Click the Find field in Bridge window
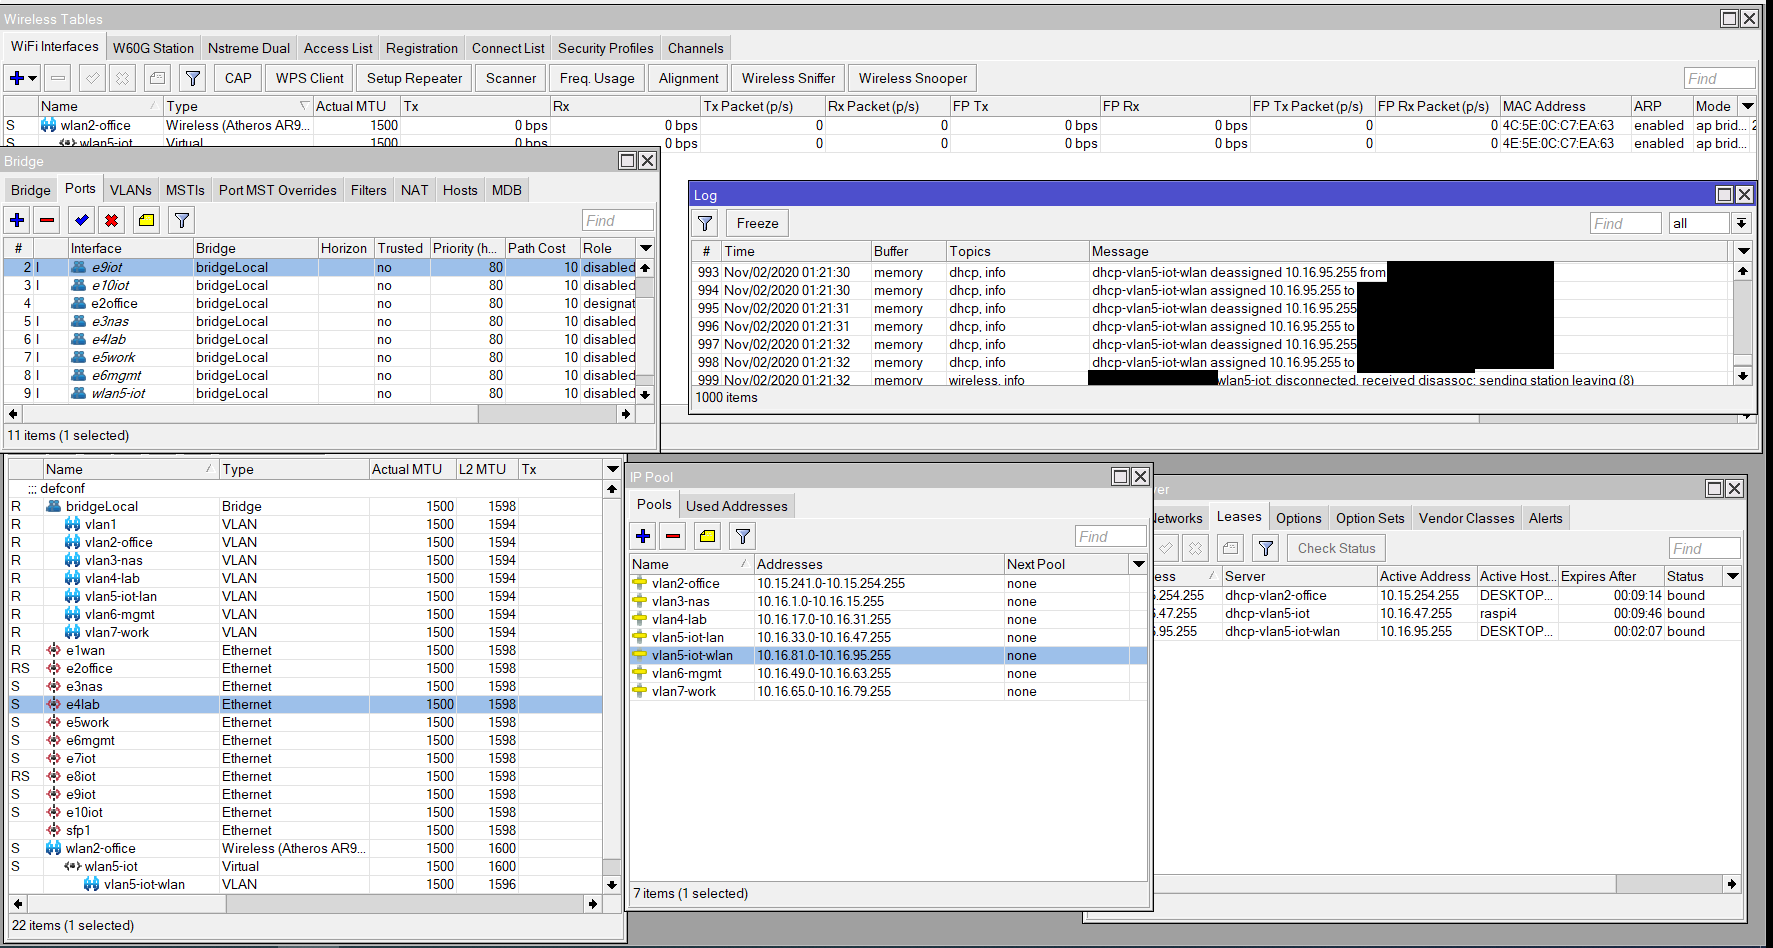 pyautogui.click(x=617, y=220)
